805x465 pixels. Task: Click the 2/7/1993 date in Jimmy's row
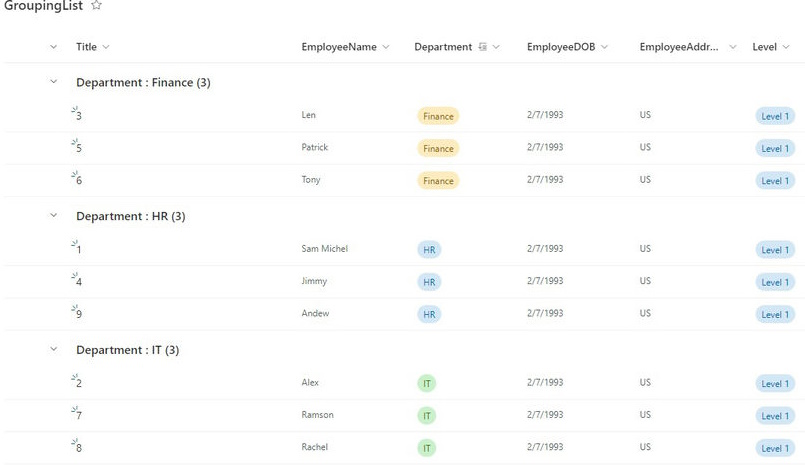[545, 281]
